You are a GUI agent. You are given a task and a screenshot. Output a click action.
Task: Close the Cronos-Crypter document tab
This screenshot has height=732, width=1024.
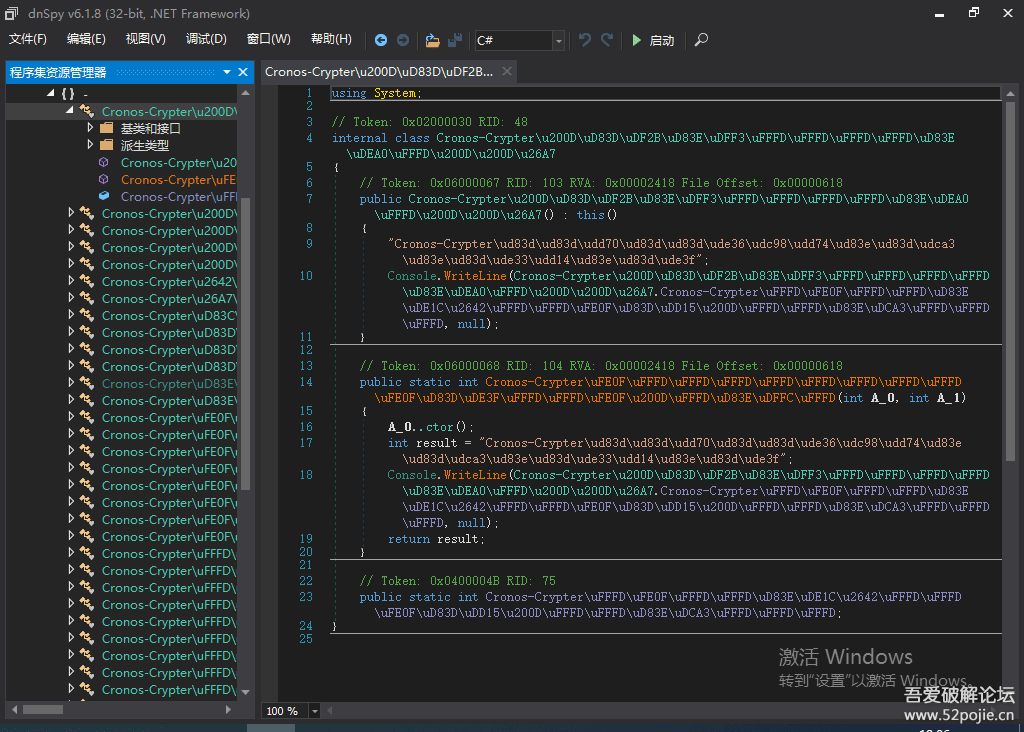(507, 71)
